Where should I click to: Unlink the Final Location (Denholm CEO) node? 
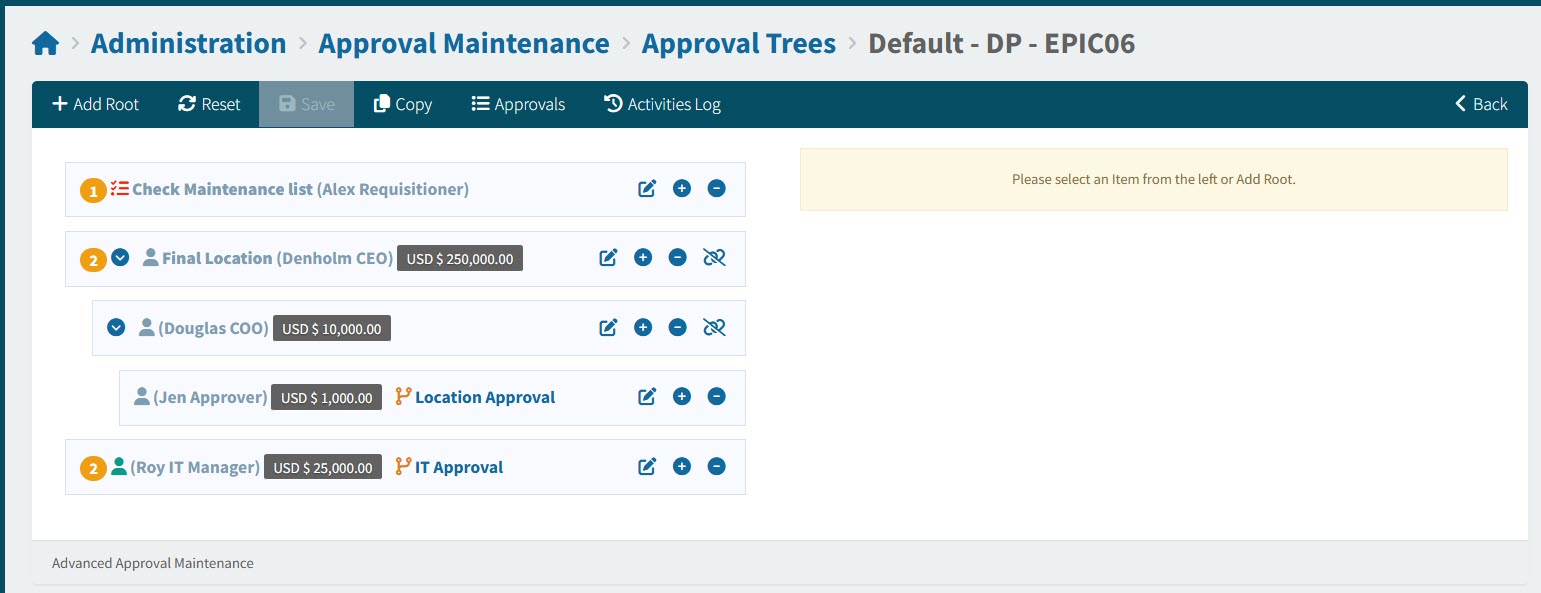(x=714, y=257)
